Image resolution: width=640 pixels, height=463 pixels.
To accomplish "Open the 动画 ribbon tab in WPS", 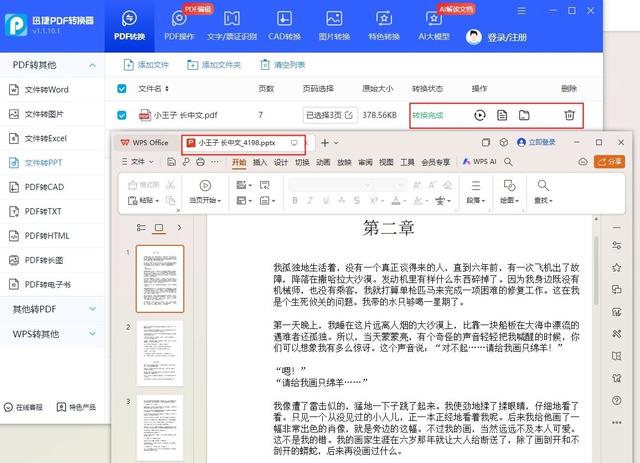I will click(323, 162).
